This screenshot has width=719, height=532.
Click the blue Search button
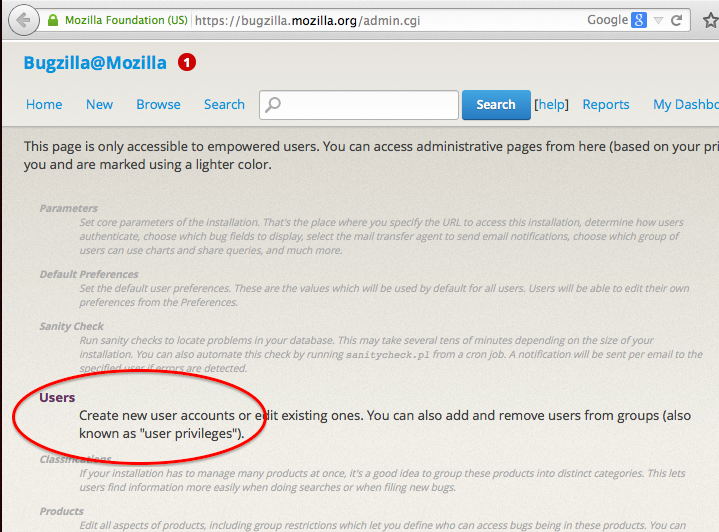pyautogui.click(x=496, y=105)
